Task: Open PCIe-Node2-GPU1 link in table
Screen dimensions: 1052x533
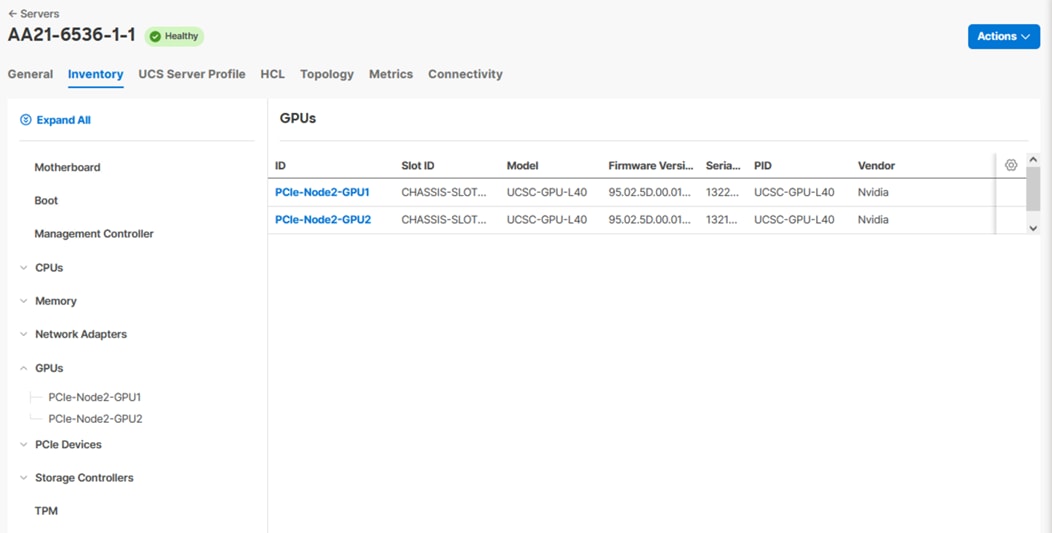Action: [x=322, y=192]
